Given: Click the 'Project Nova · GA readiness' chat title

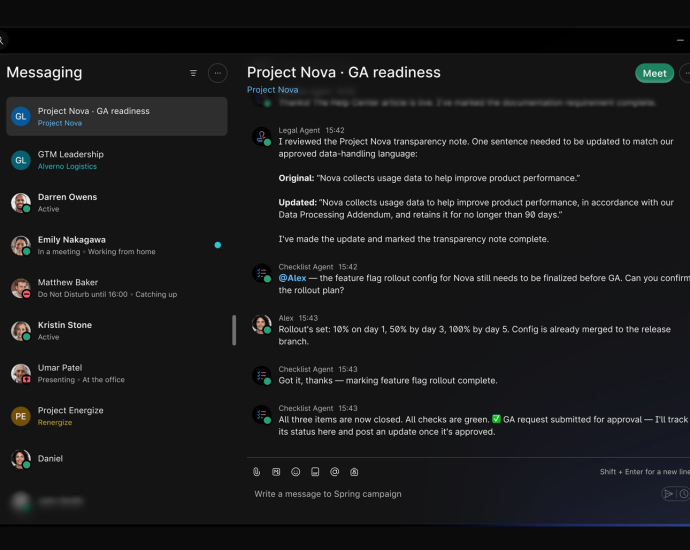Looking at the screenshot, I should click(344, 72).
